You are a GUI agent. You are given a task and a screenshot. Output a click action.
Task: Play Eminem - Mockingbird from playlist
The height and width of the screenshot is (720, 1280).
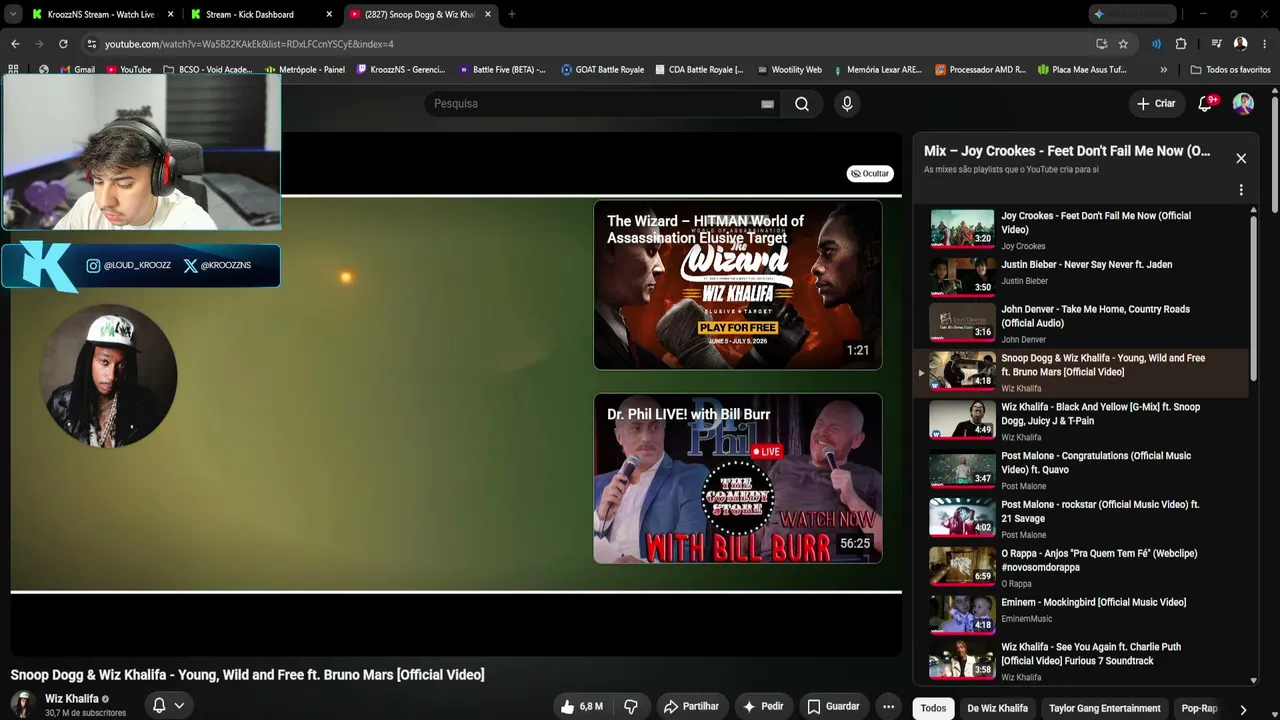tap(1081, 613)
